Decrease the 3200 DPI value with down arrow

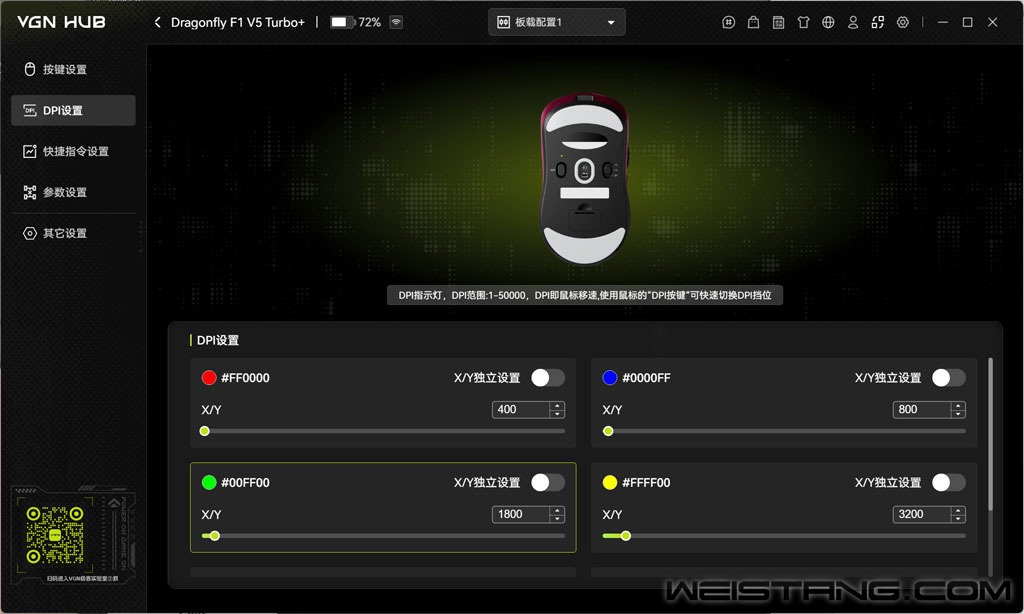pos(958,518)
